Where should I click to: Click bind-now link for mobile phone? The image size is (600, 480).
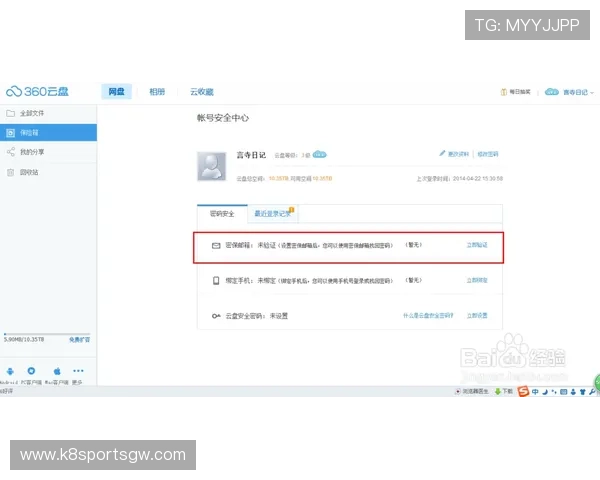(x=477, y=280)
